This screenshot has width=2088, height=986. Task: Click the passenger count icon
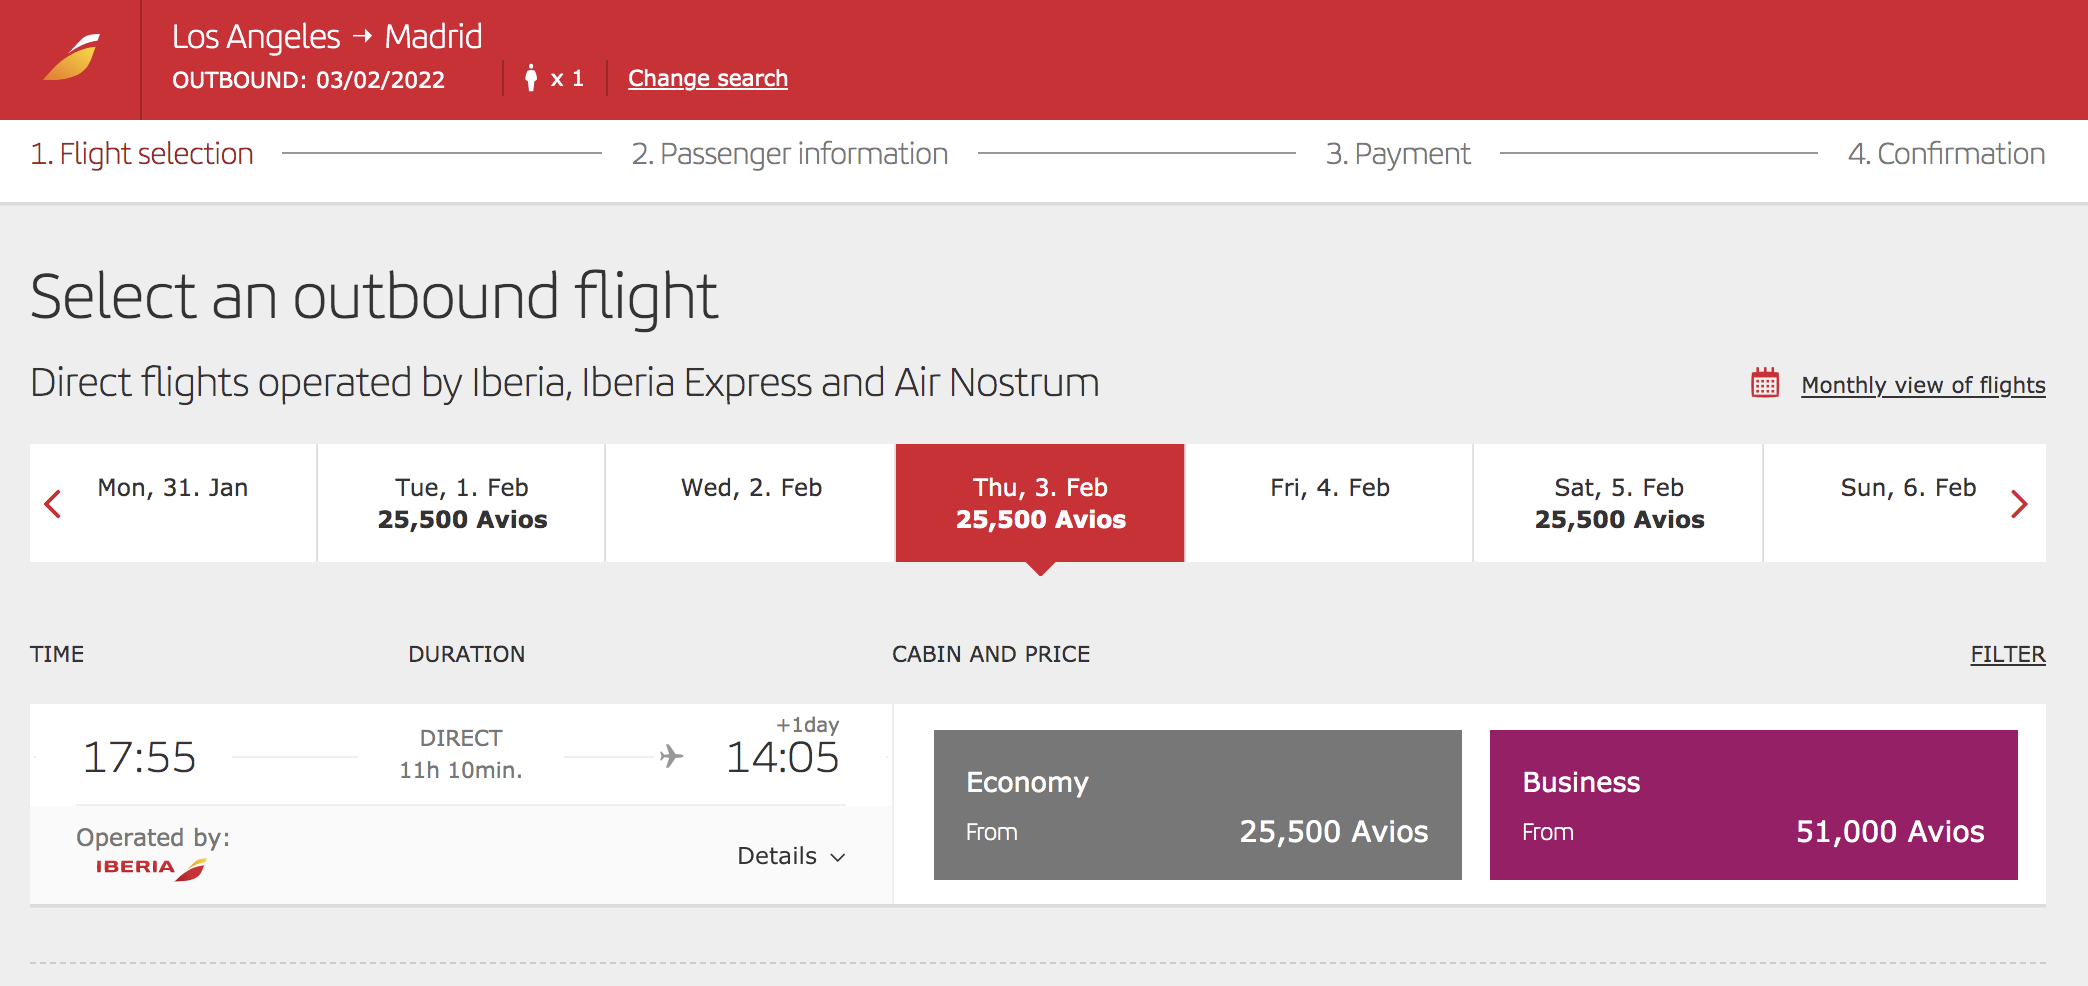pos(531,77)
